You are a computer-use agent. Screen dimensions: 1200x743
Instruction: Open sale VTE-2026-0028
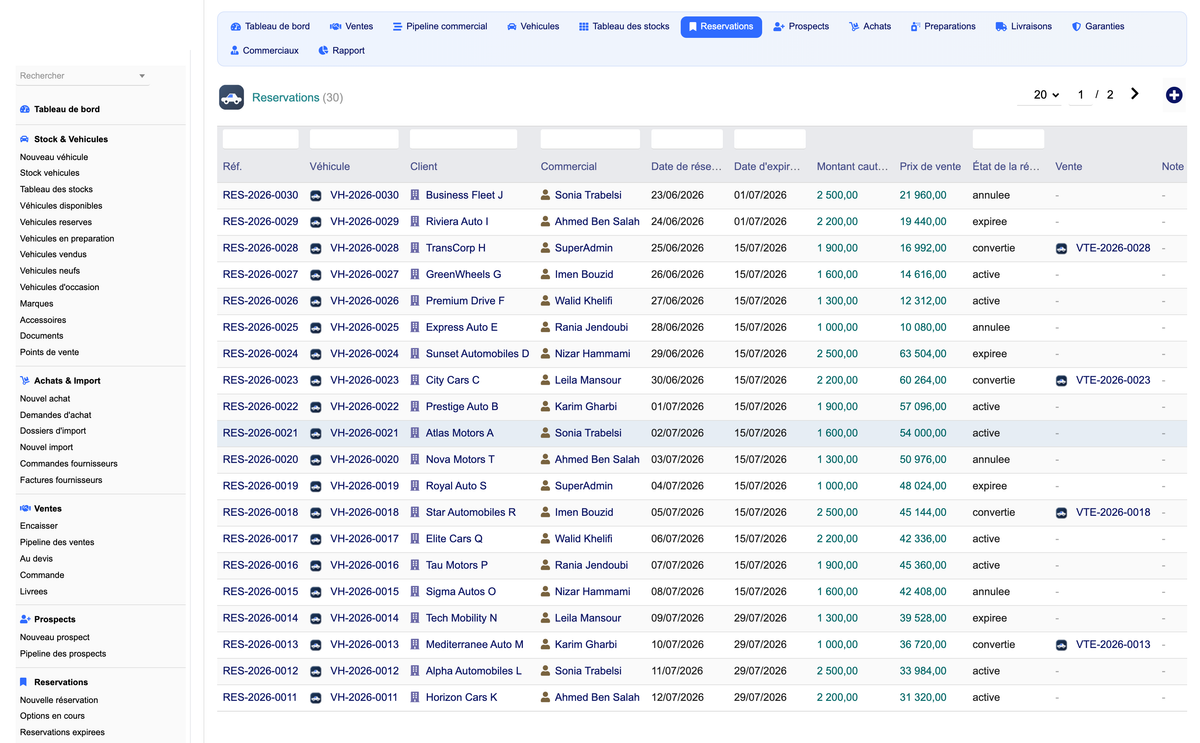1113,248
